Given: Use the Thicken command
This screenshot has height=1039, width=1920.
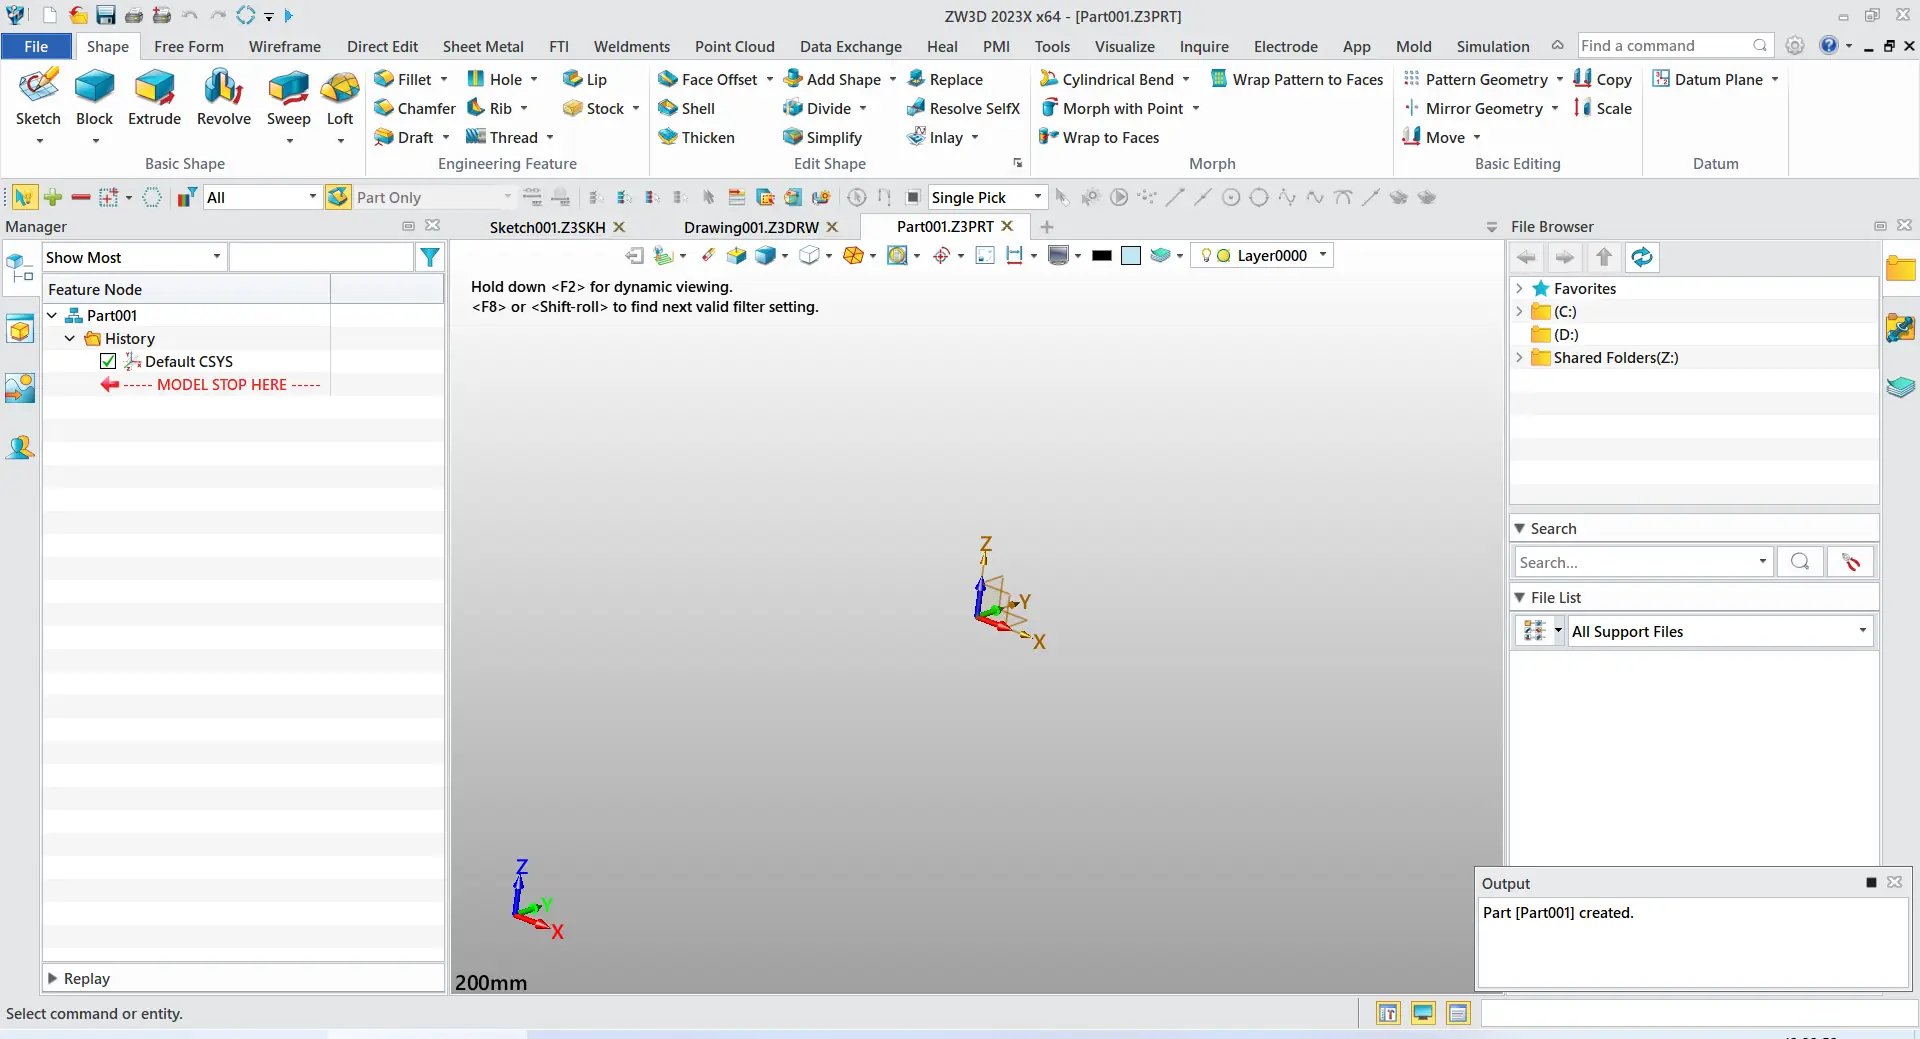Looking at the screenshot, I should (x=697, y=137).
